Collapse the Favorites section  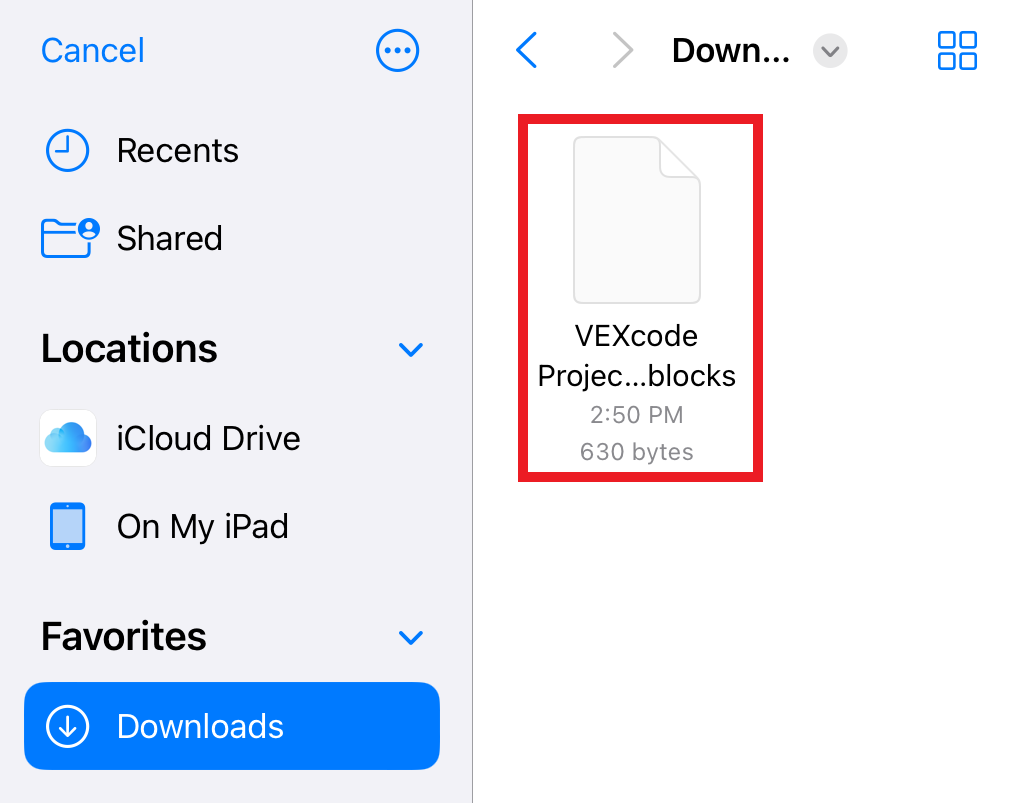pos(411,637)
